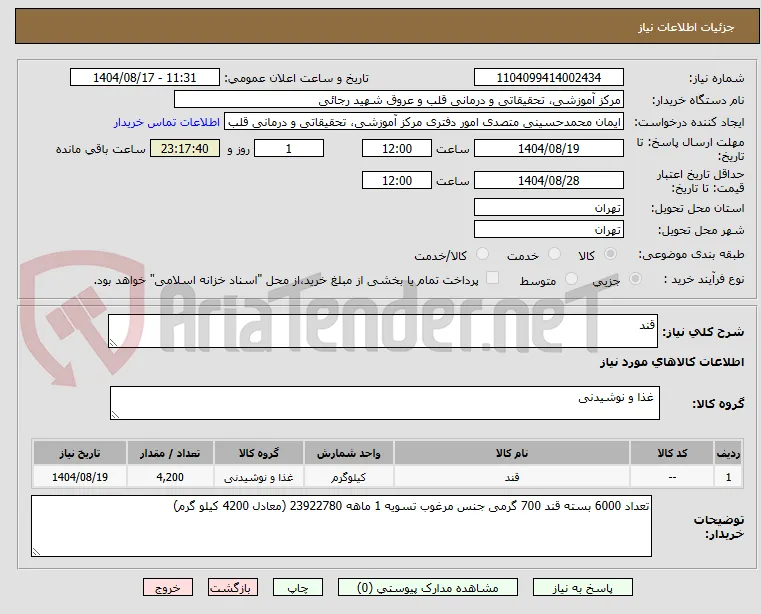761x614 pixels.
Task: Click the شرح کلی نیاز text area
Action: (x=383, y=331)
